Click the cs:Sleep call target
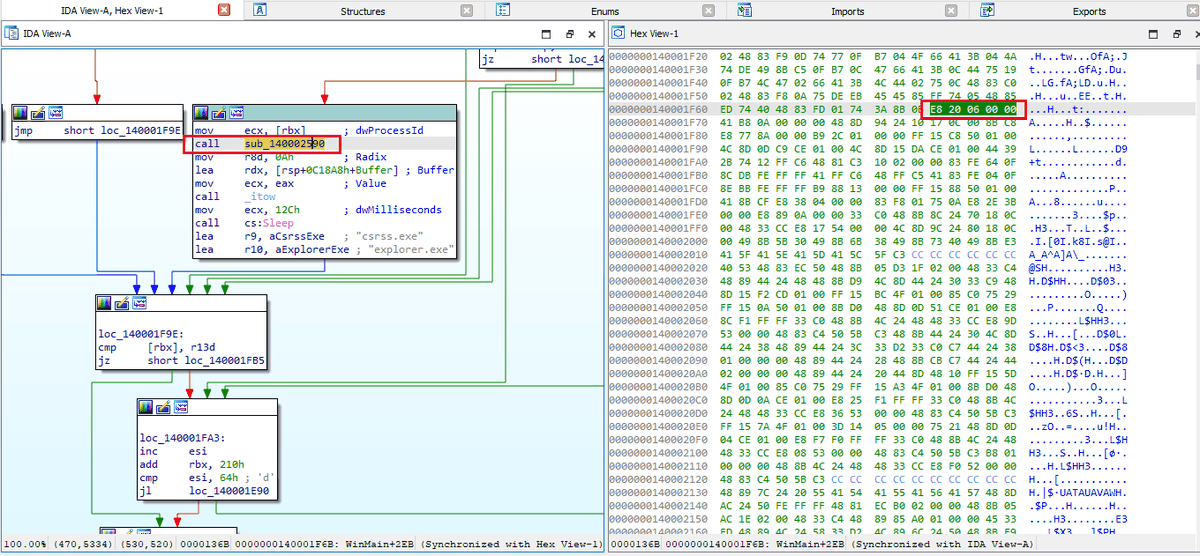This screenshot has height=556, width=1200. pos(270,222)
